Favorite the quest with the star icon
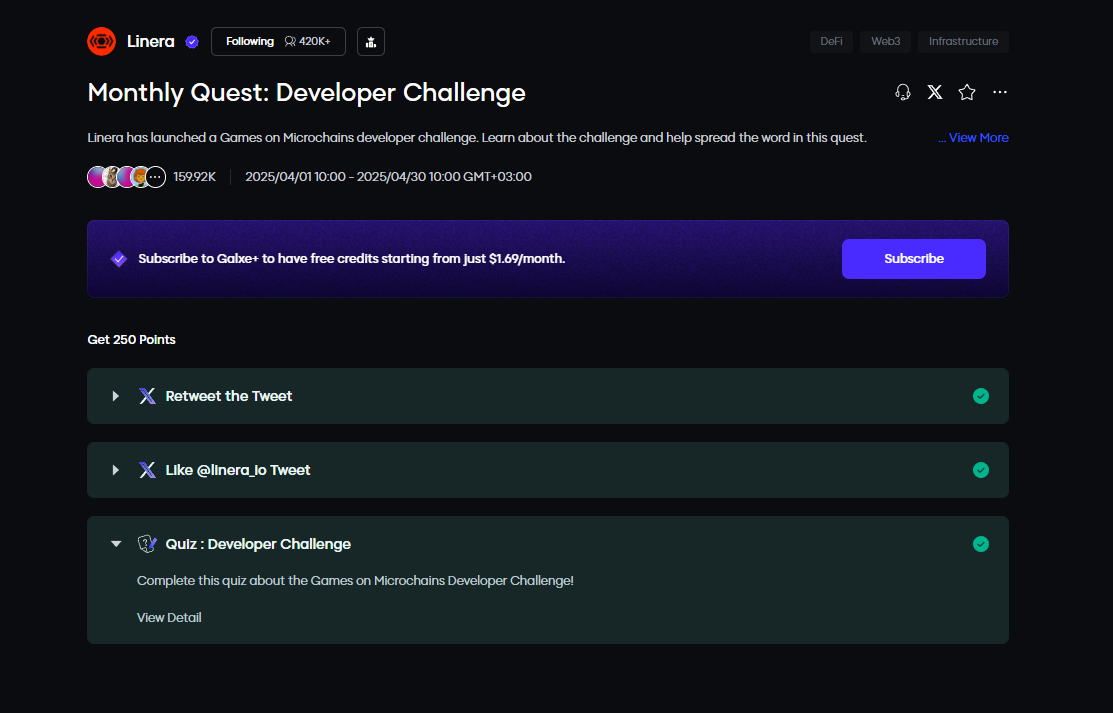This screenshot has width=1113, height=713. (967, 92)
